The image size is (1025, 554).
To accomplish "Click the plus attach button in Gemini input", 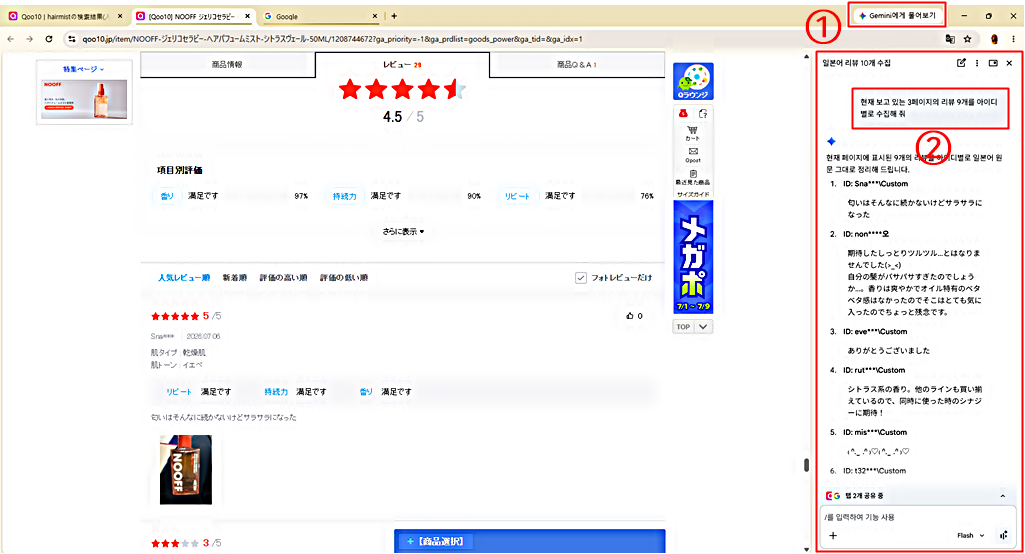I will (x=833, y=536).
